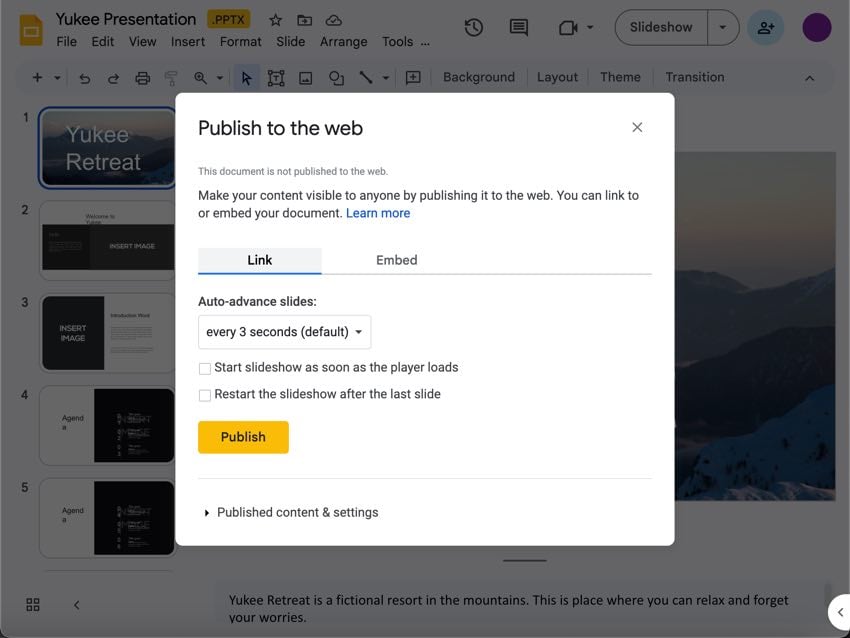Screen dimensions: 850x638
Task: Expand Published content & settings
Action: coord(292,511)
